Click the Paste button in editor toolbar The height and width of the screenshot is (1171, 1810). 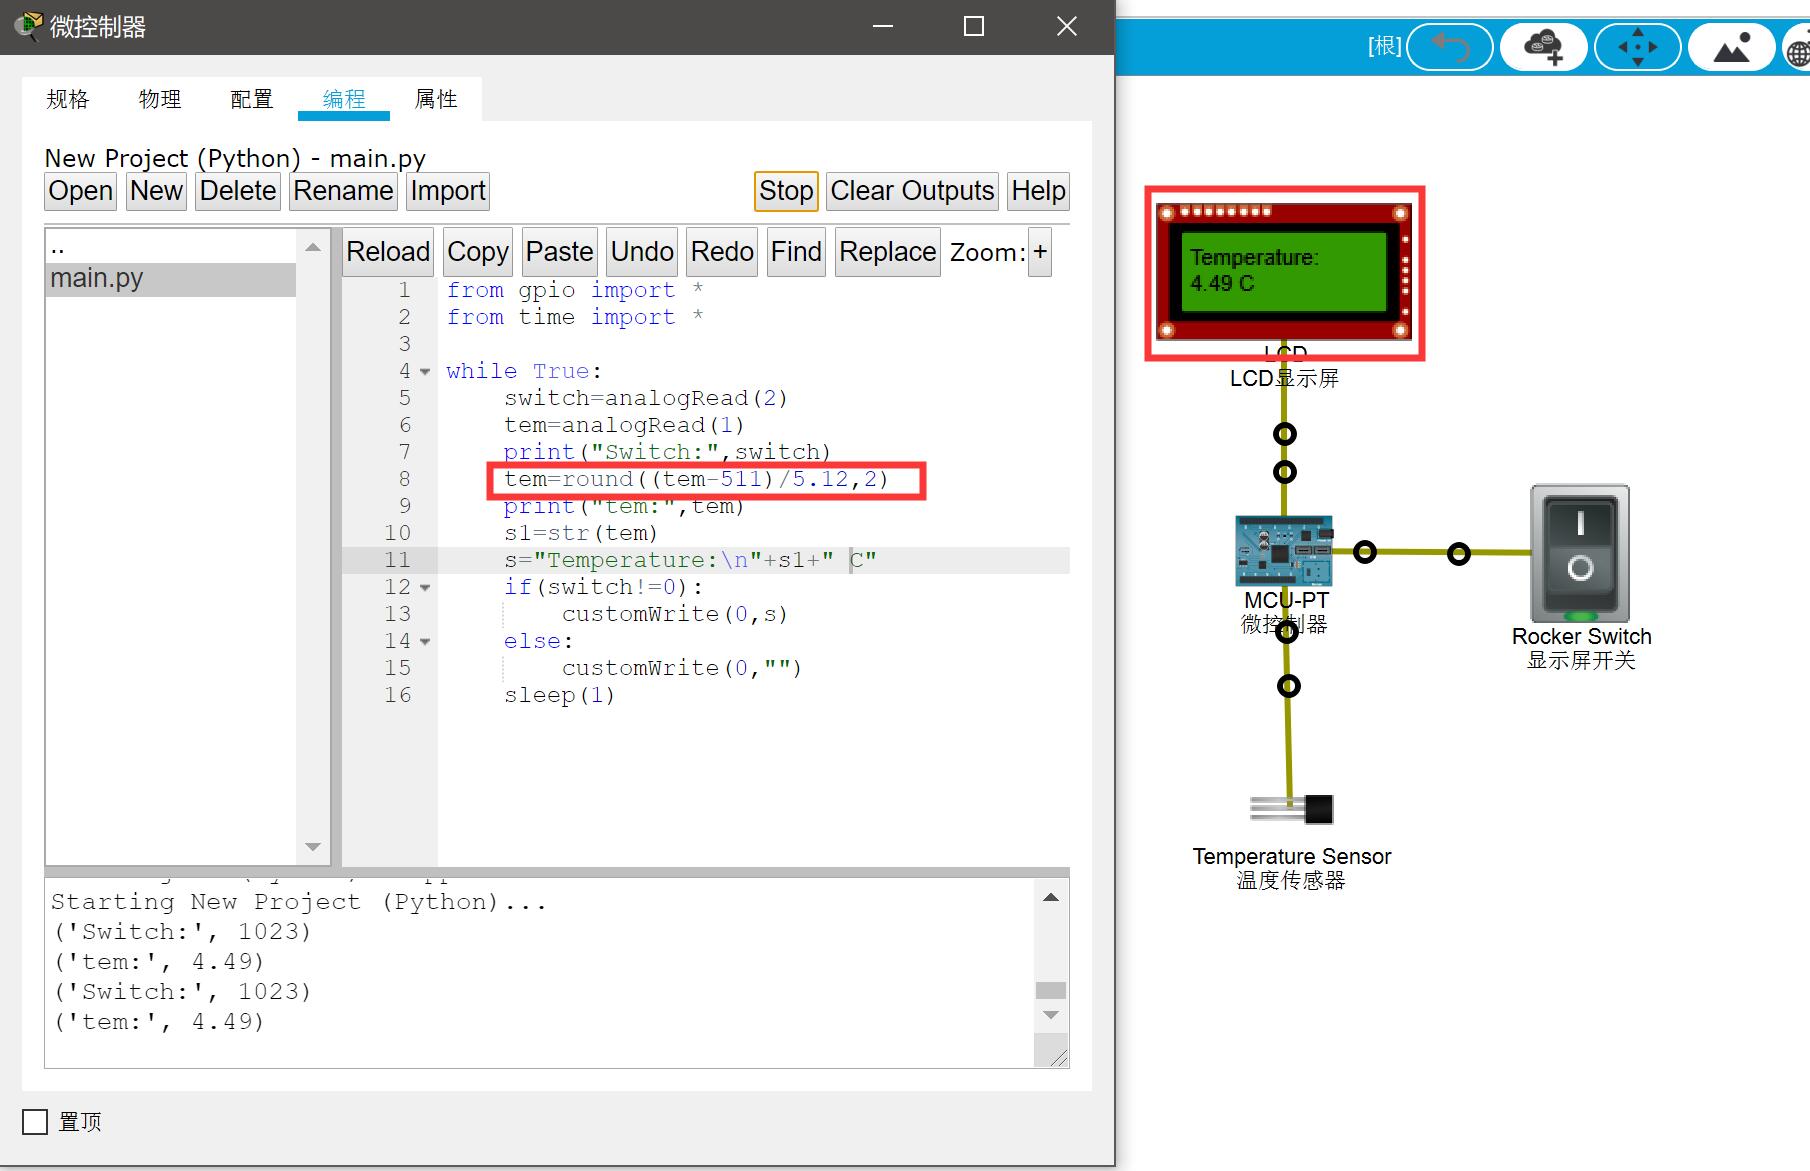pyautogui.click(x=560, y=252)
